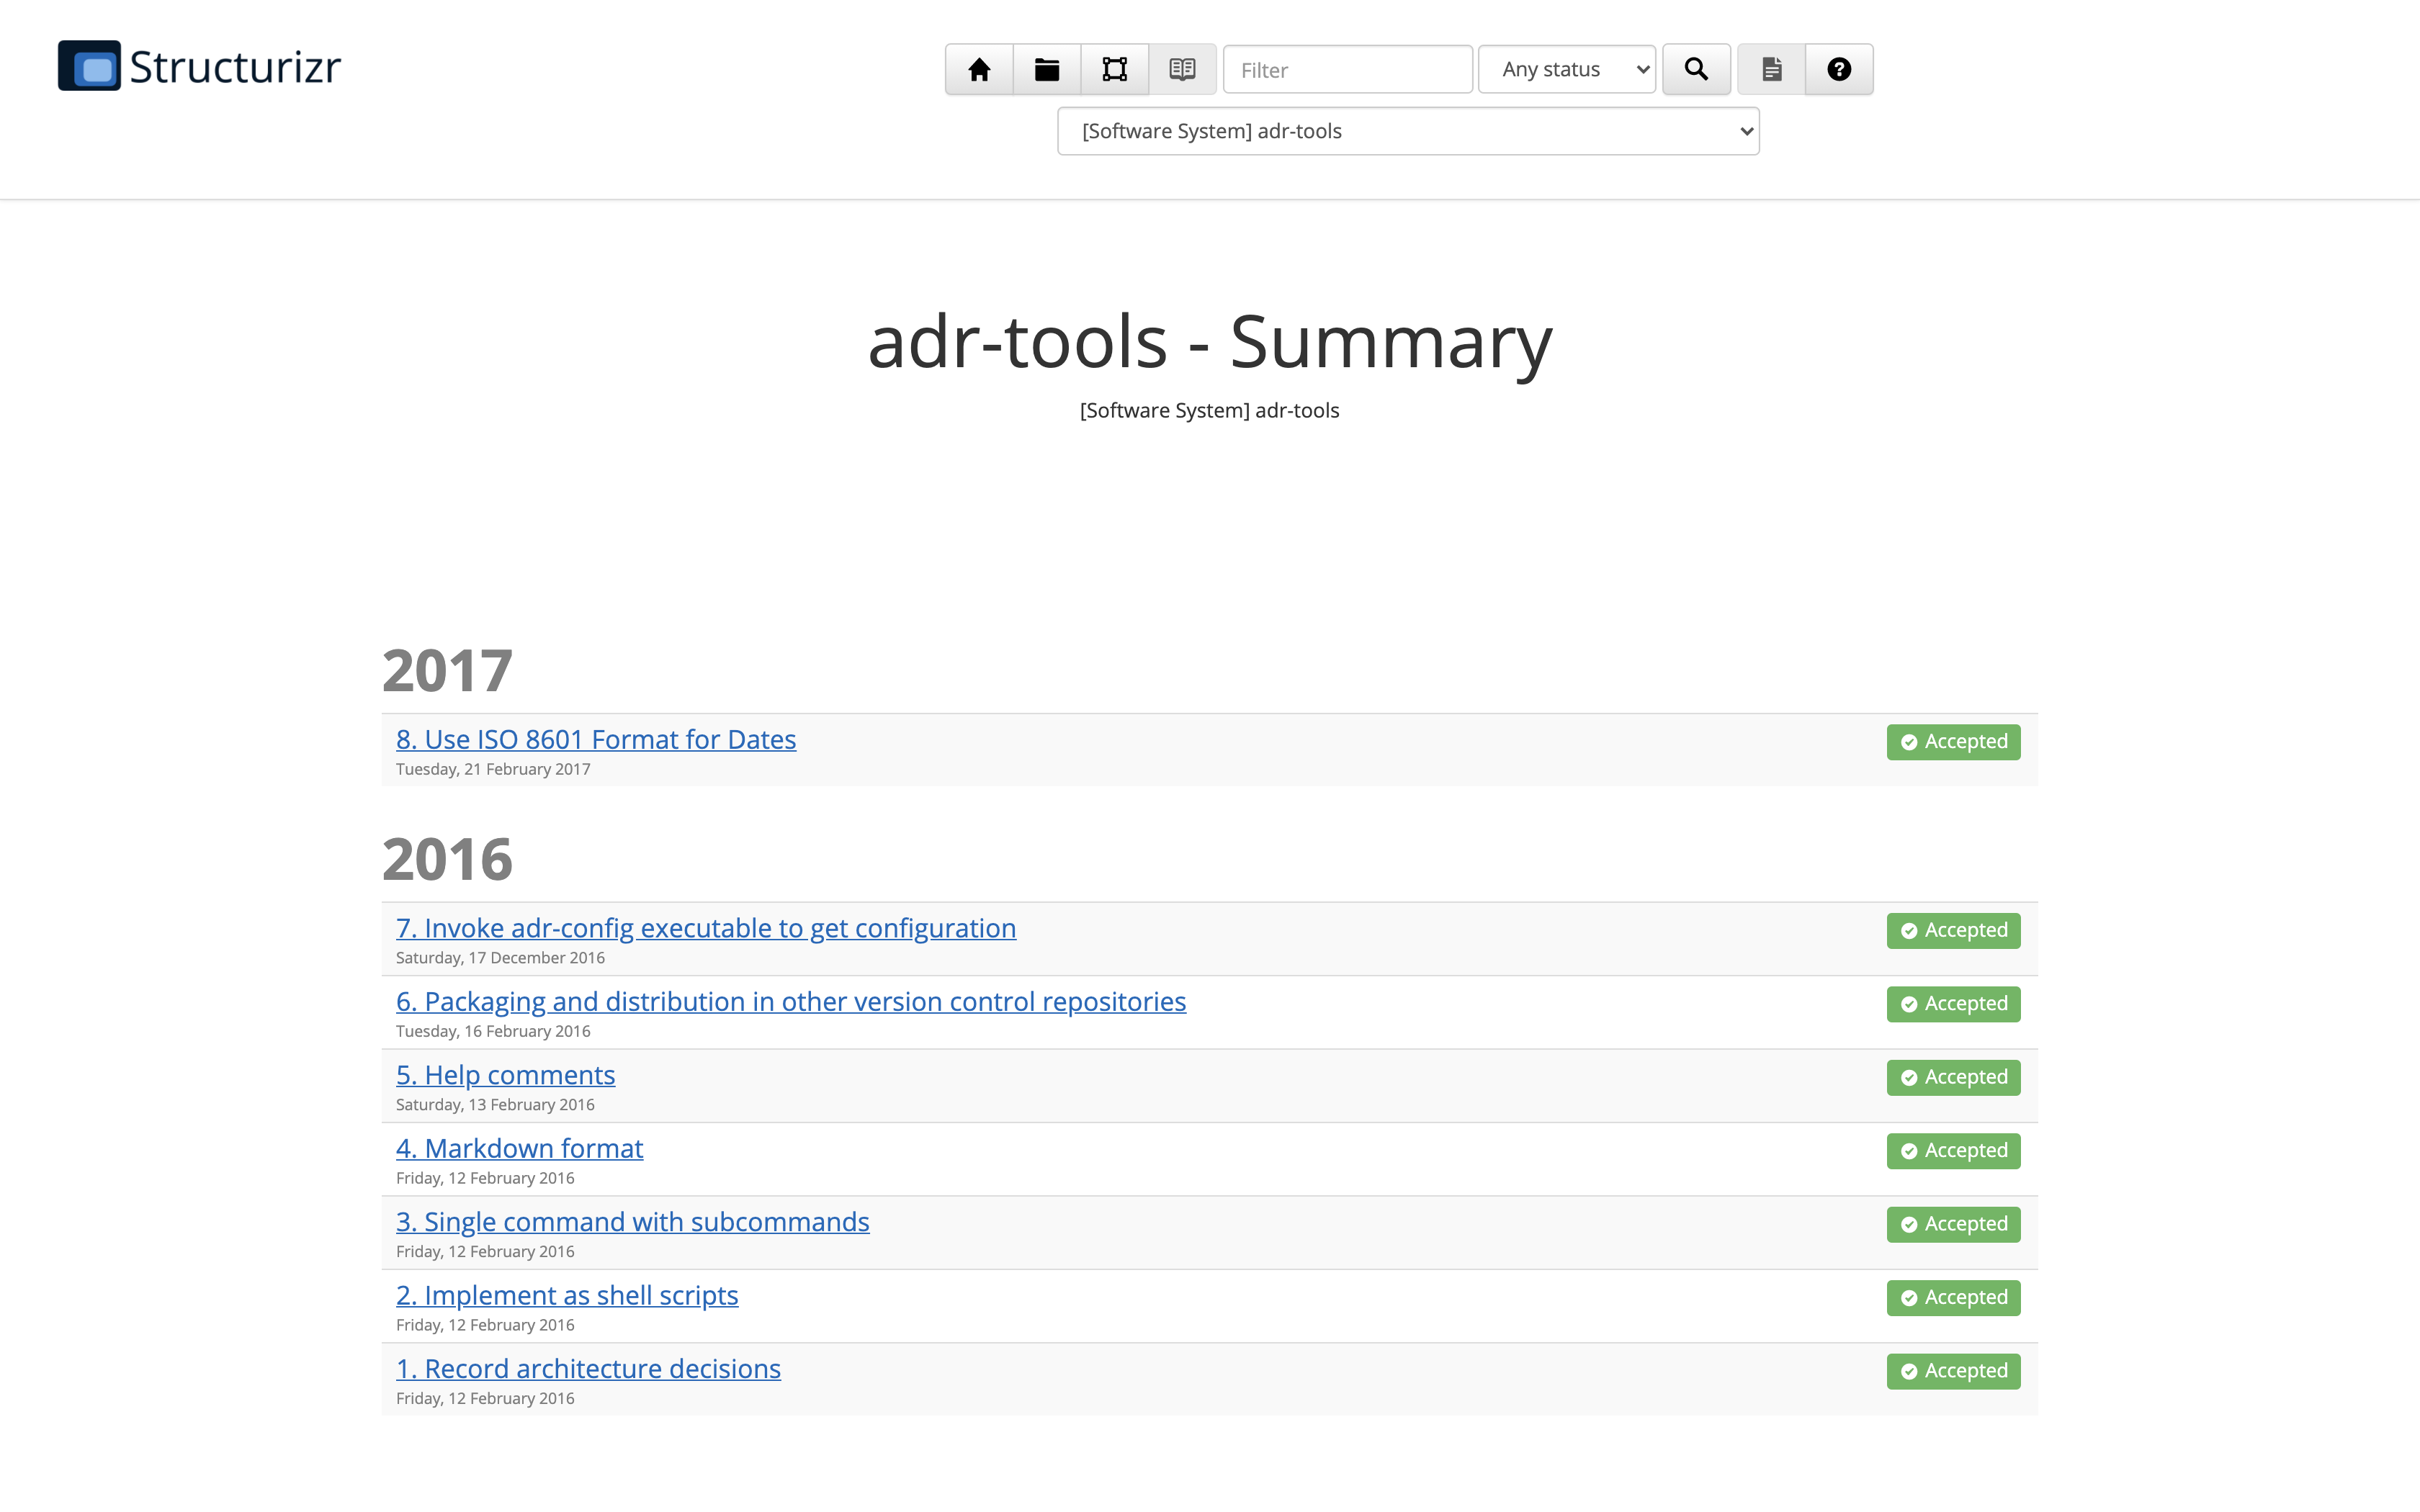Click the Home icon in the toolbar
The width and height of the screenshot is (2420, 1512).
click(978, 69)
